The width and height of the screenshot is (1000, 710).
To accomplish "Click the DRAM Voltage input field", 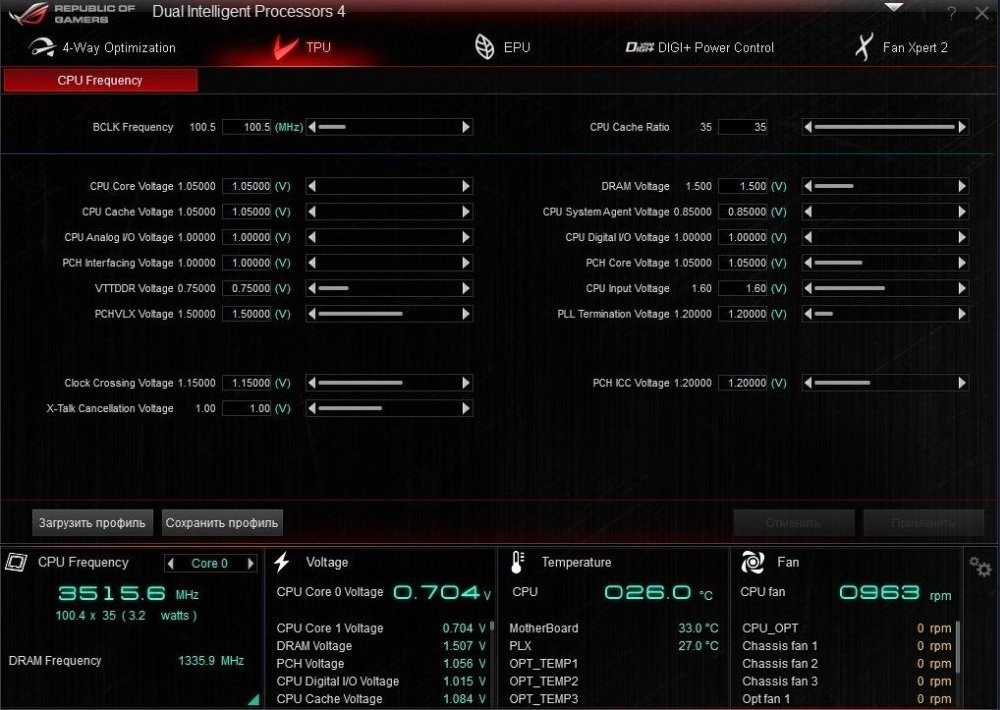I will click(x=743, y=186).
